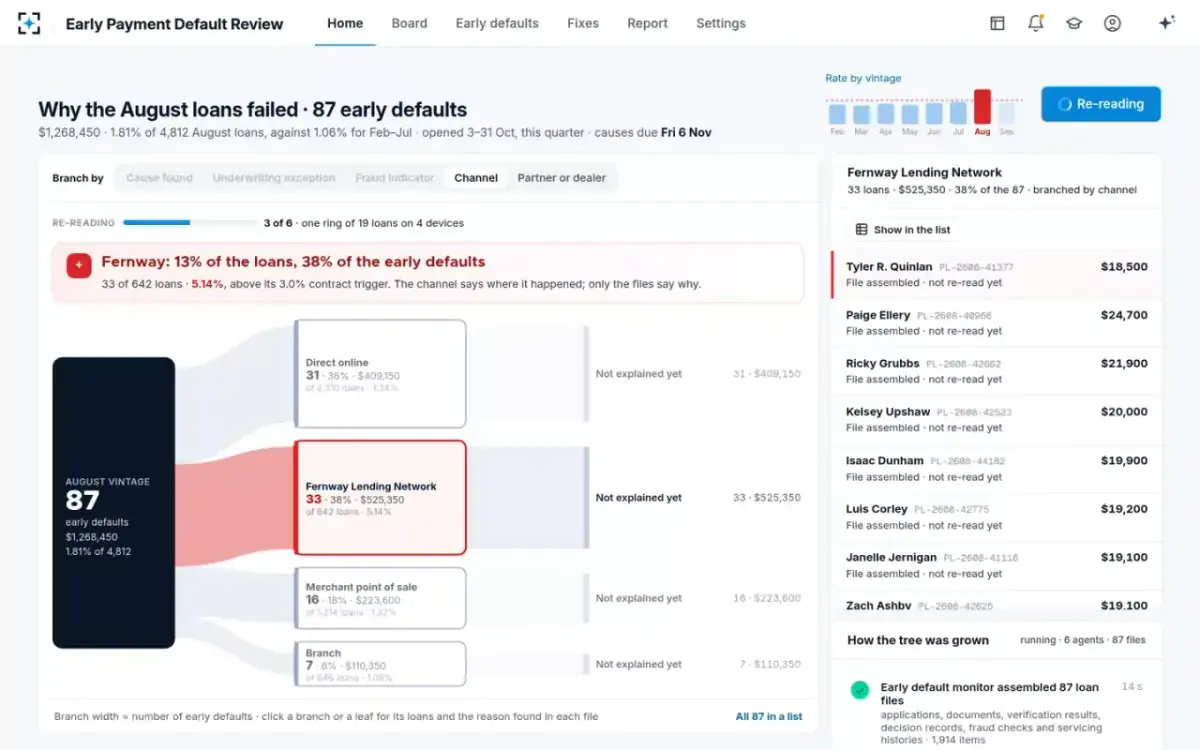Select the August Vintage 87 root node
The width and height of the screenshot is (1200, 750).
click(x=114, y=503)
